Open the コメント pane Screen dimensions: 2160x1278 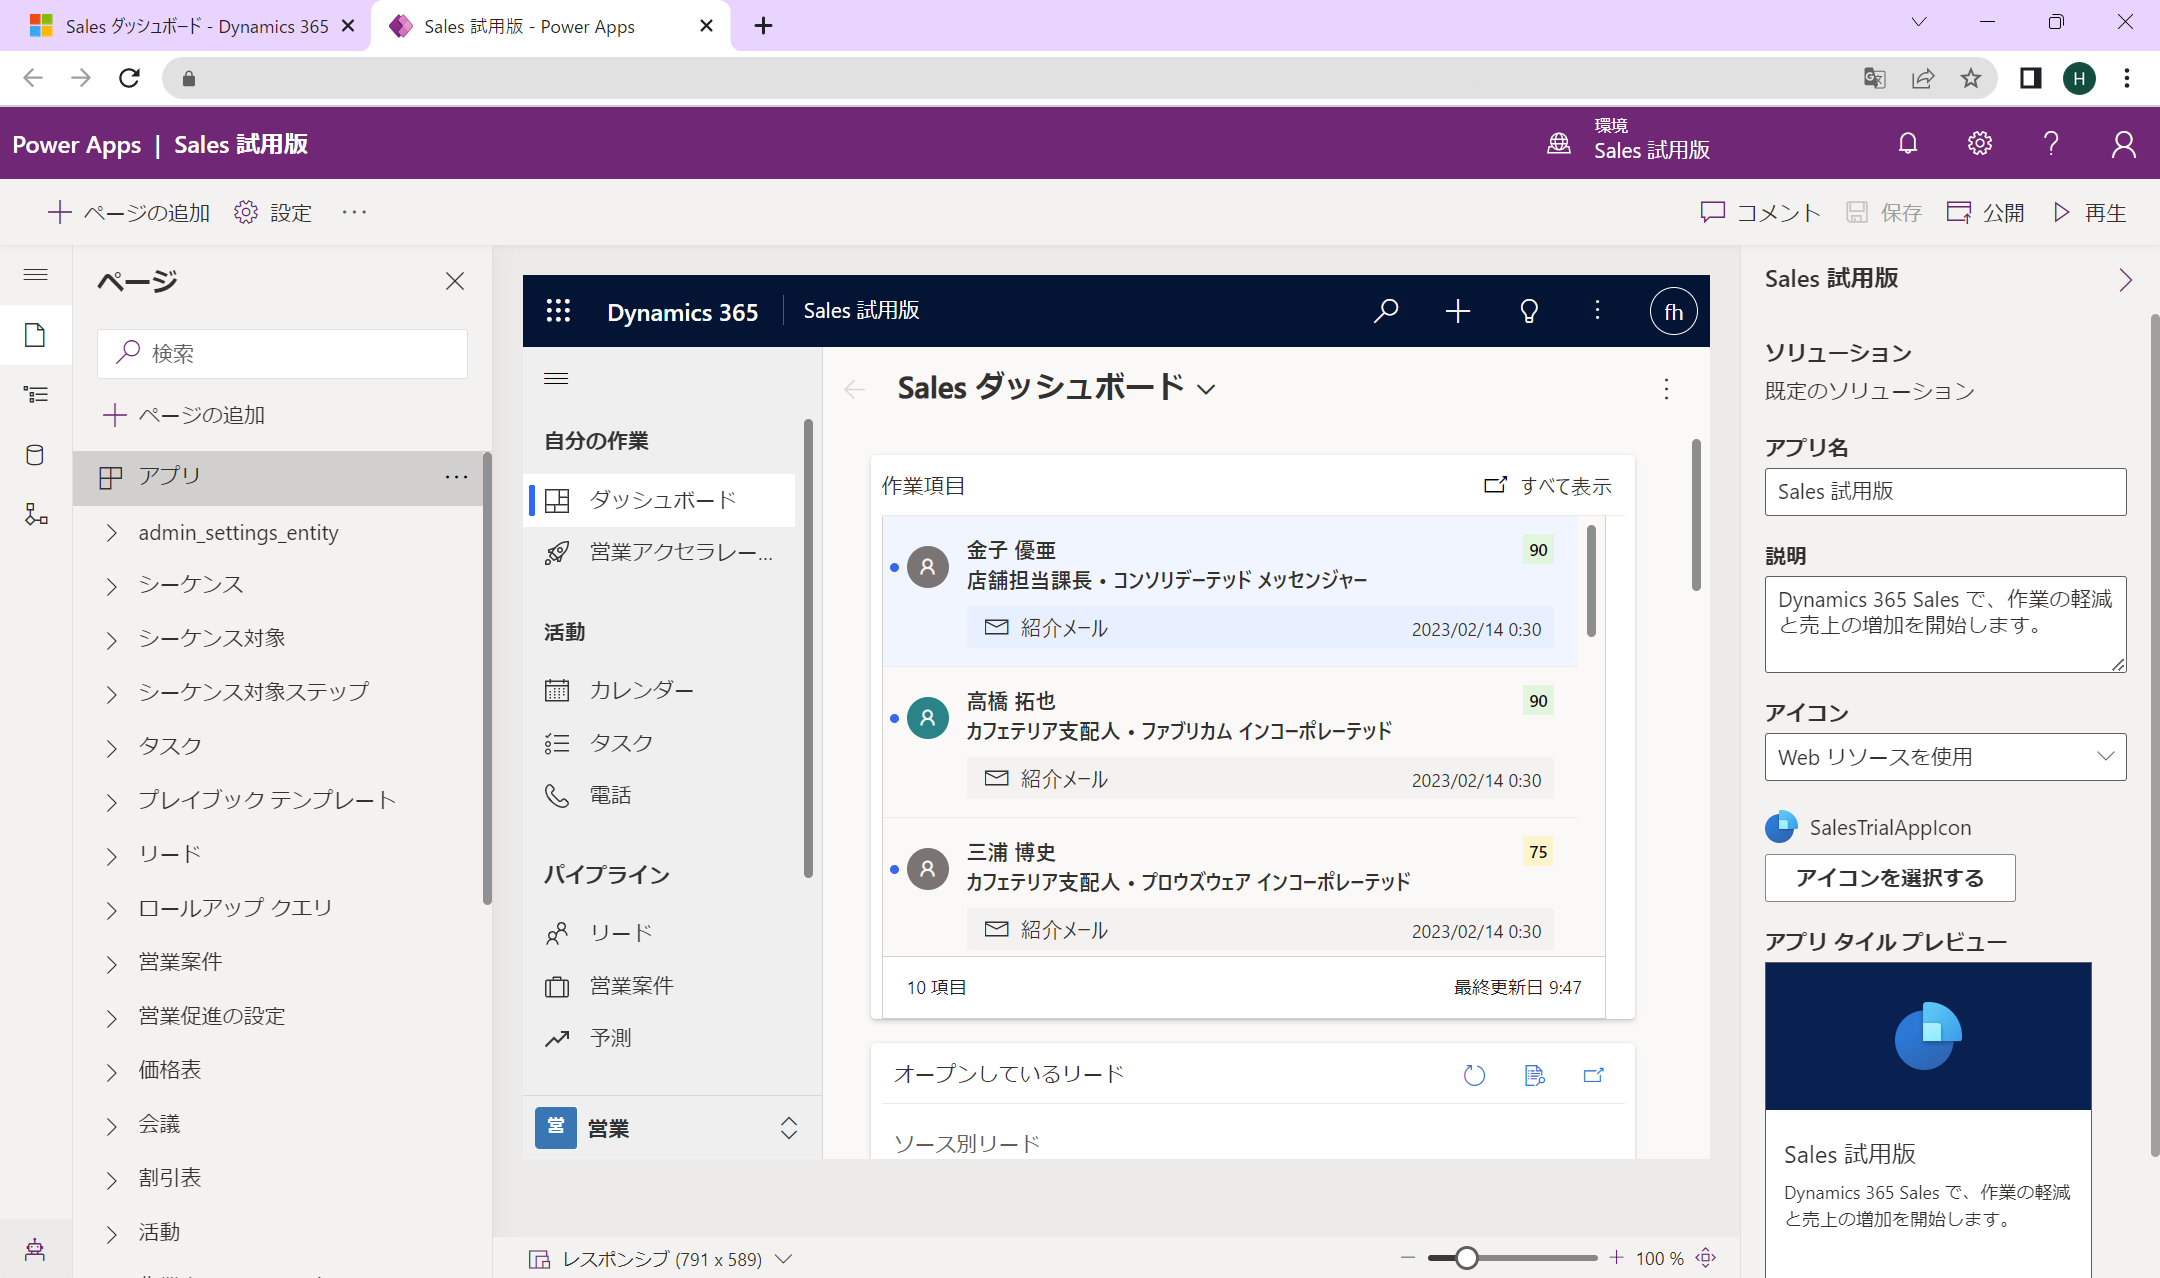[1760, 212]
